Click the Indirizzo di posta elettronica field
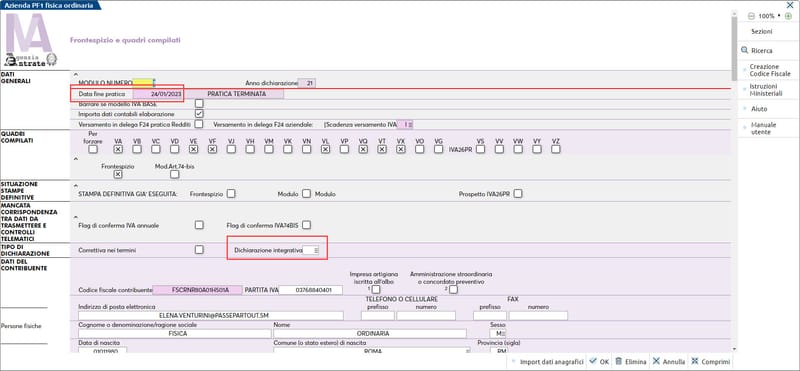 click(x=211, y=316)
